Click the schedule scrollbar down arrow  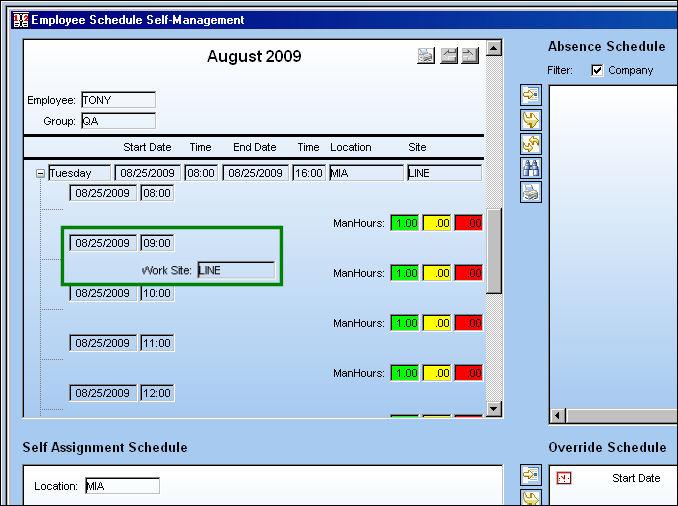[494, 409]
